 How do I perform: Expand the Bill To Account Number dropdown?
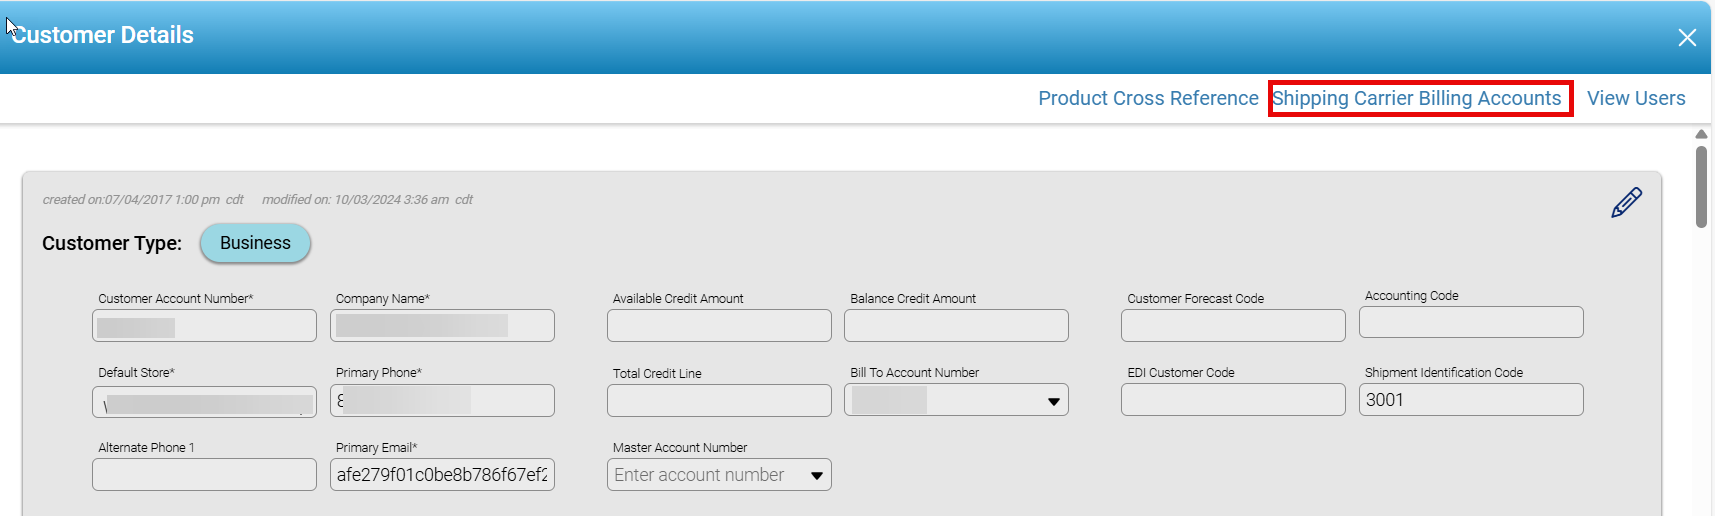coord(1053,401)
